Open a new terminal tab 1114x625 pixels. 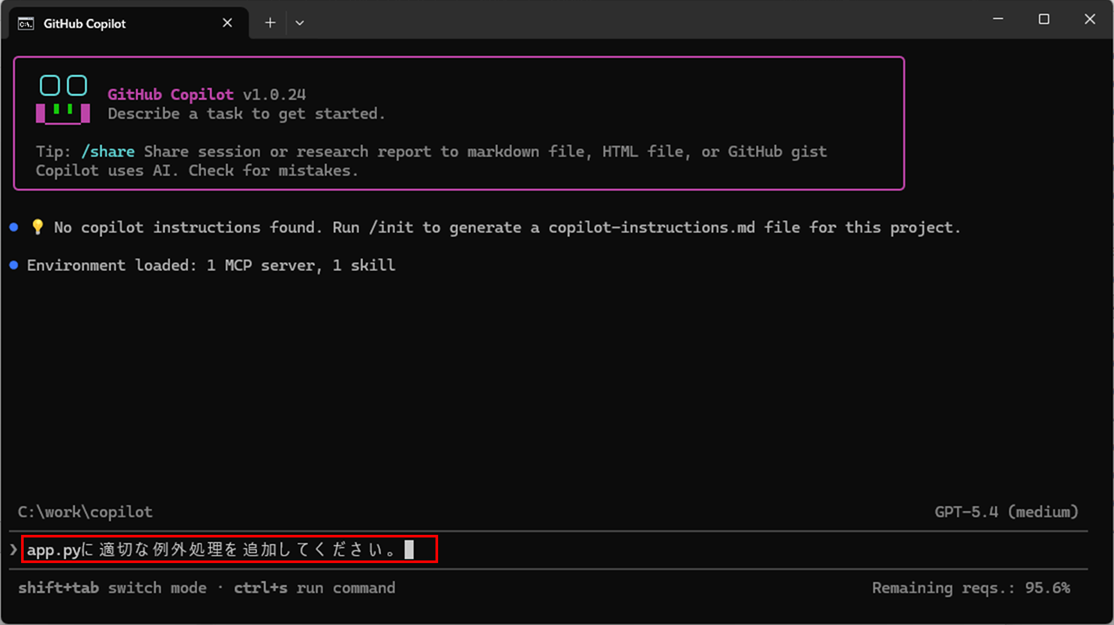click(x=270, y=22)
